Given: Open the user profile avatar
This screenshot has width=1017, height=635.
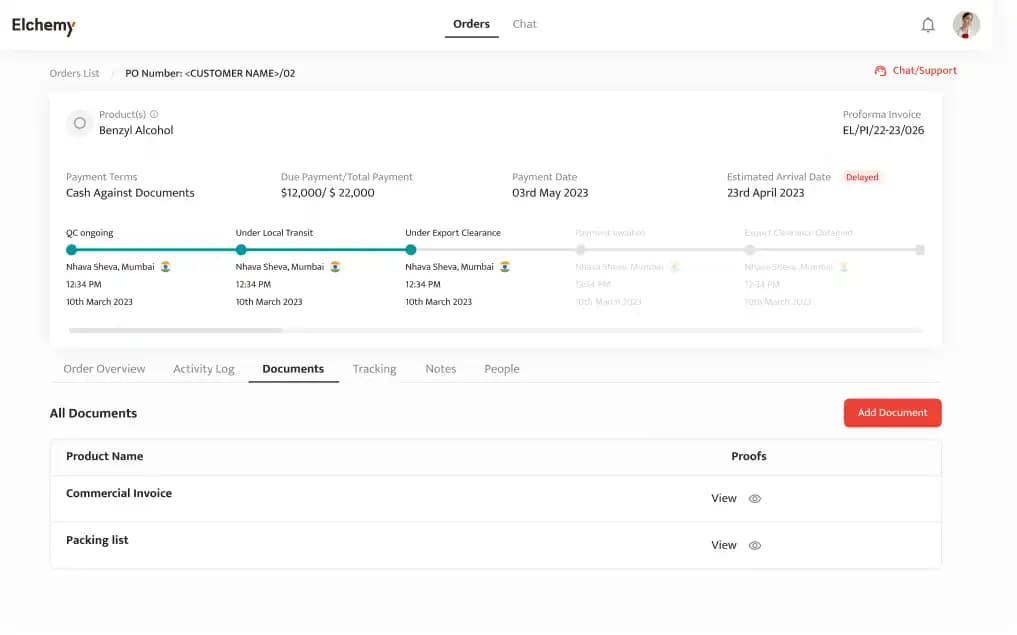Looking at the screenshot, I should coord(966,25).
